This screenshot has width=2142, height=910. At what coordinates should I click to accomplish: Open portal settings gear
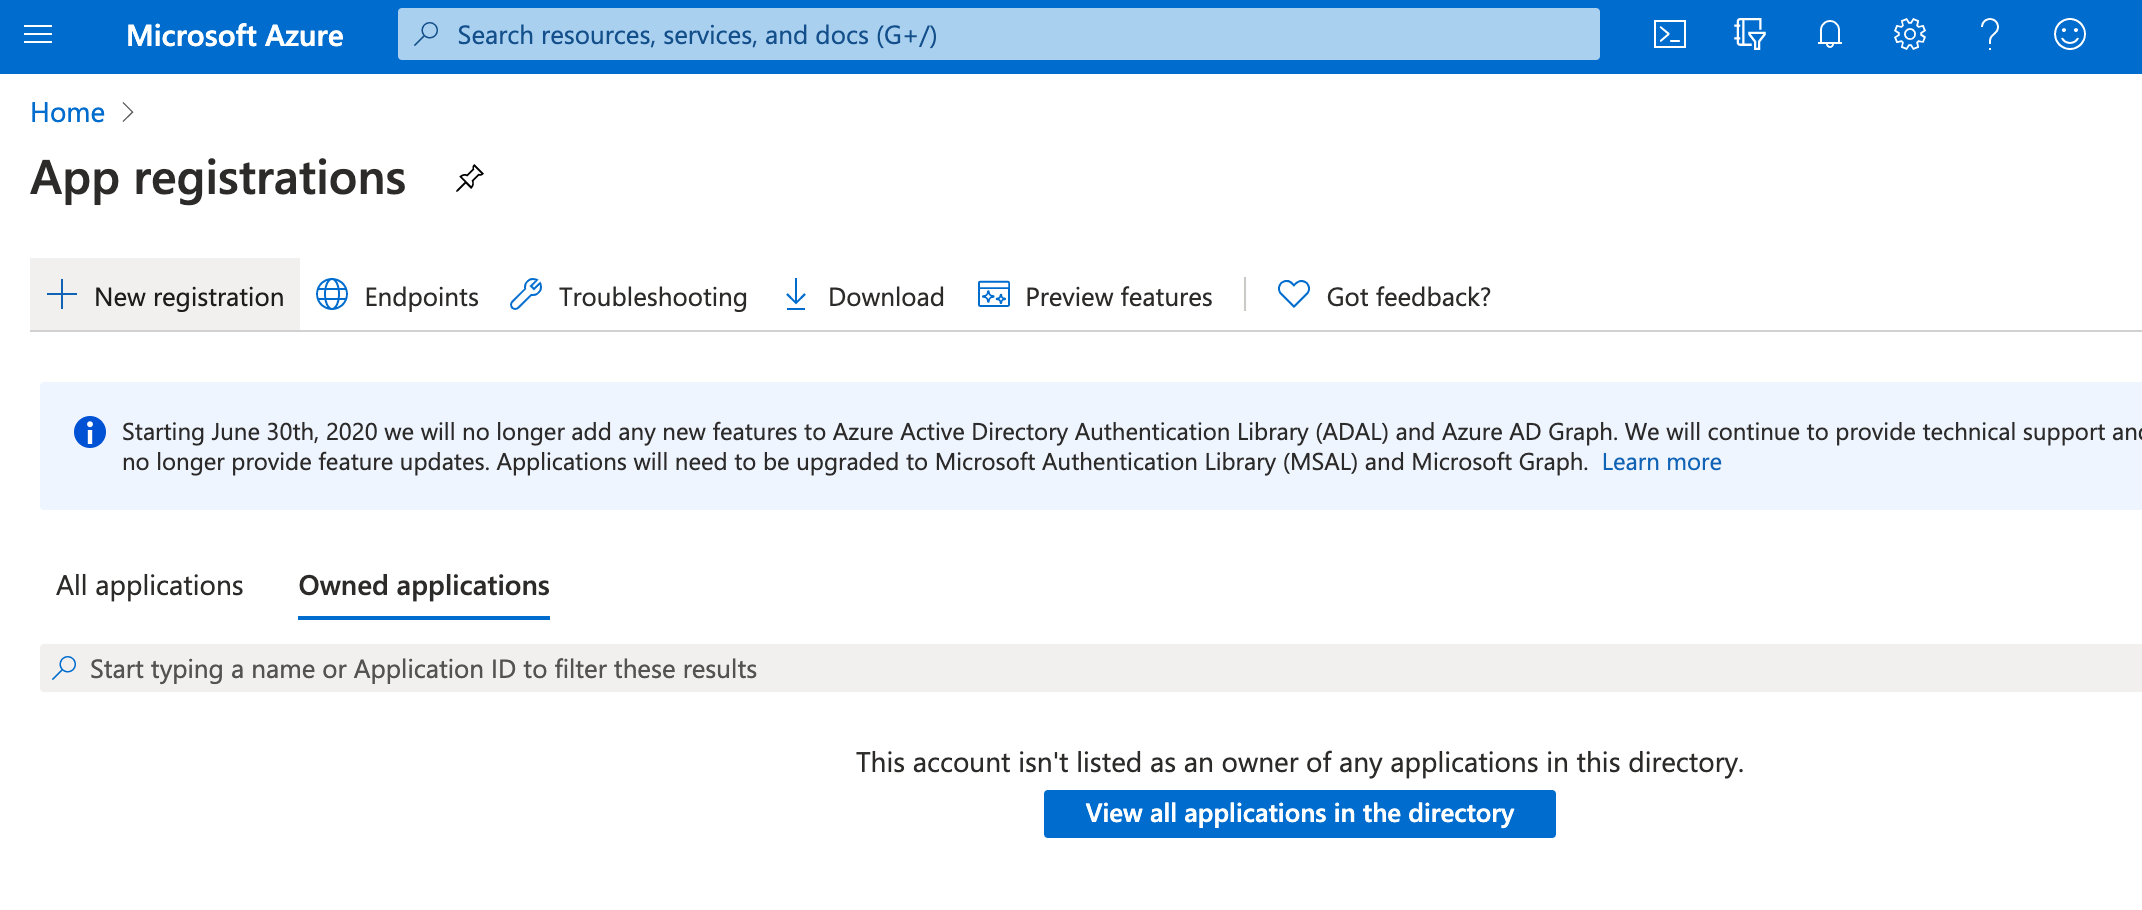point(1909,35)
